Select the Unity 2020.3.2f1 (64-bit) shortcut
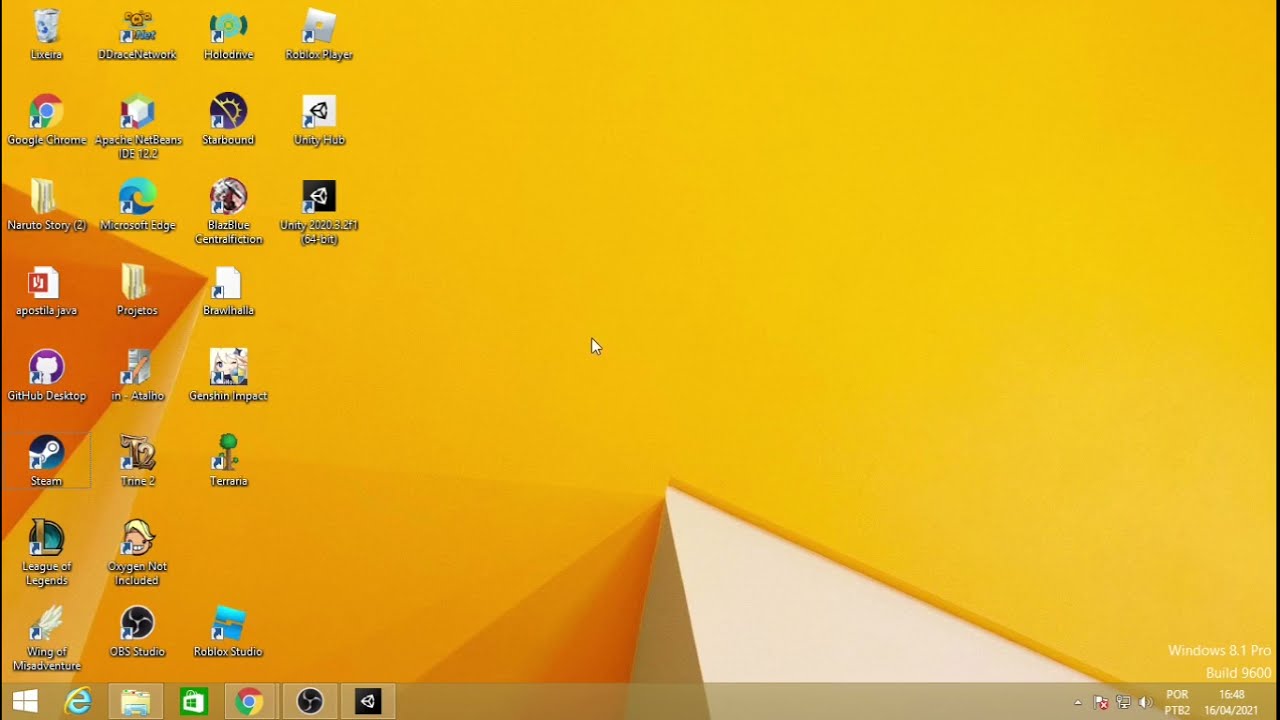This screenshot has height=720, width=1280. pos(319,212)
